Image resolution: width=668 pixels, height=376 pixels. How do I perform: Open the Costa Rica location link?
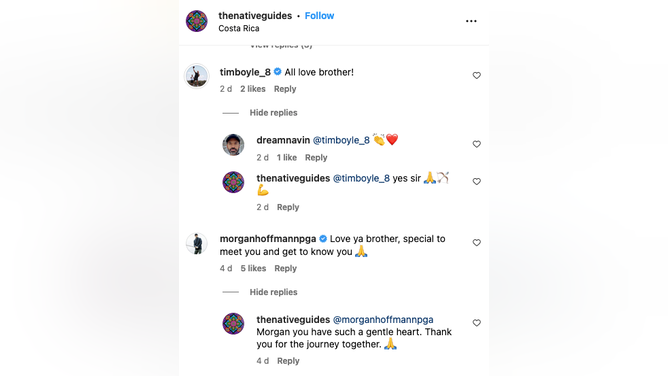point(239,29)
